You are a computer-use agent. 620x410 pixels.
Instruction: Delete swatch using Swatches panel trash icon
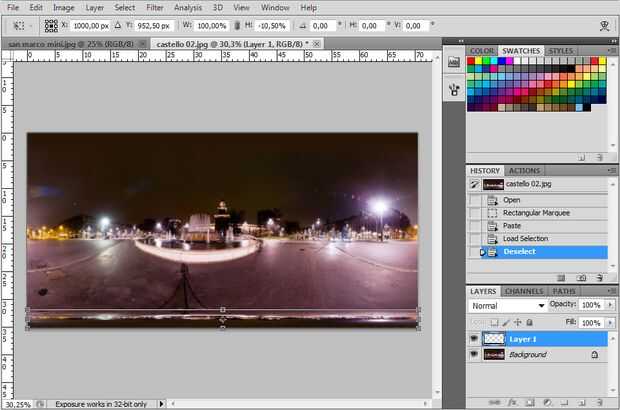[599, 157]
